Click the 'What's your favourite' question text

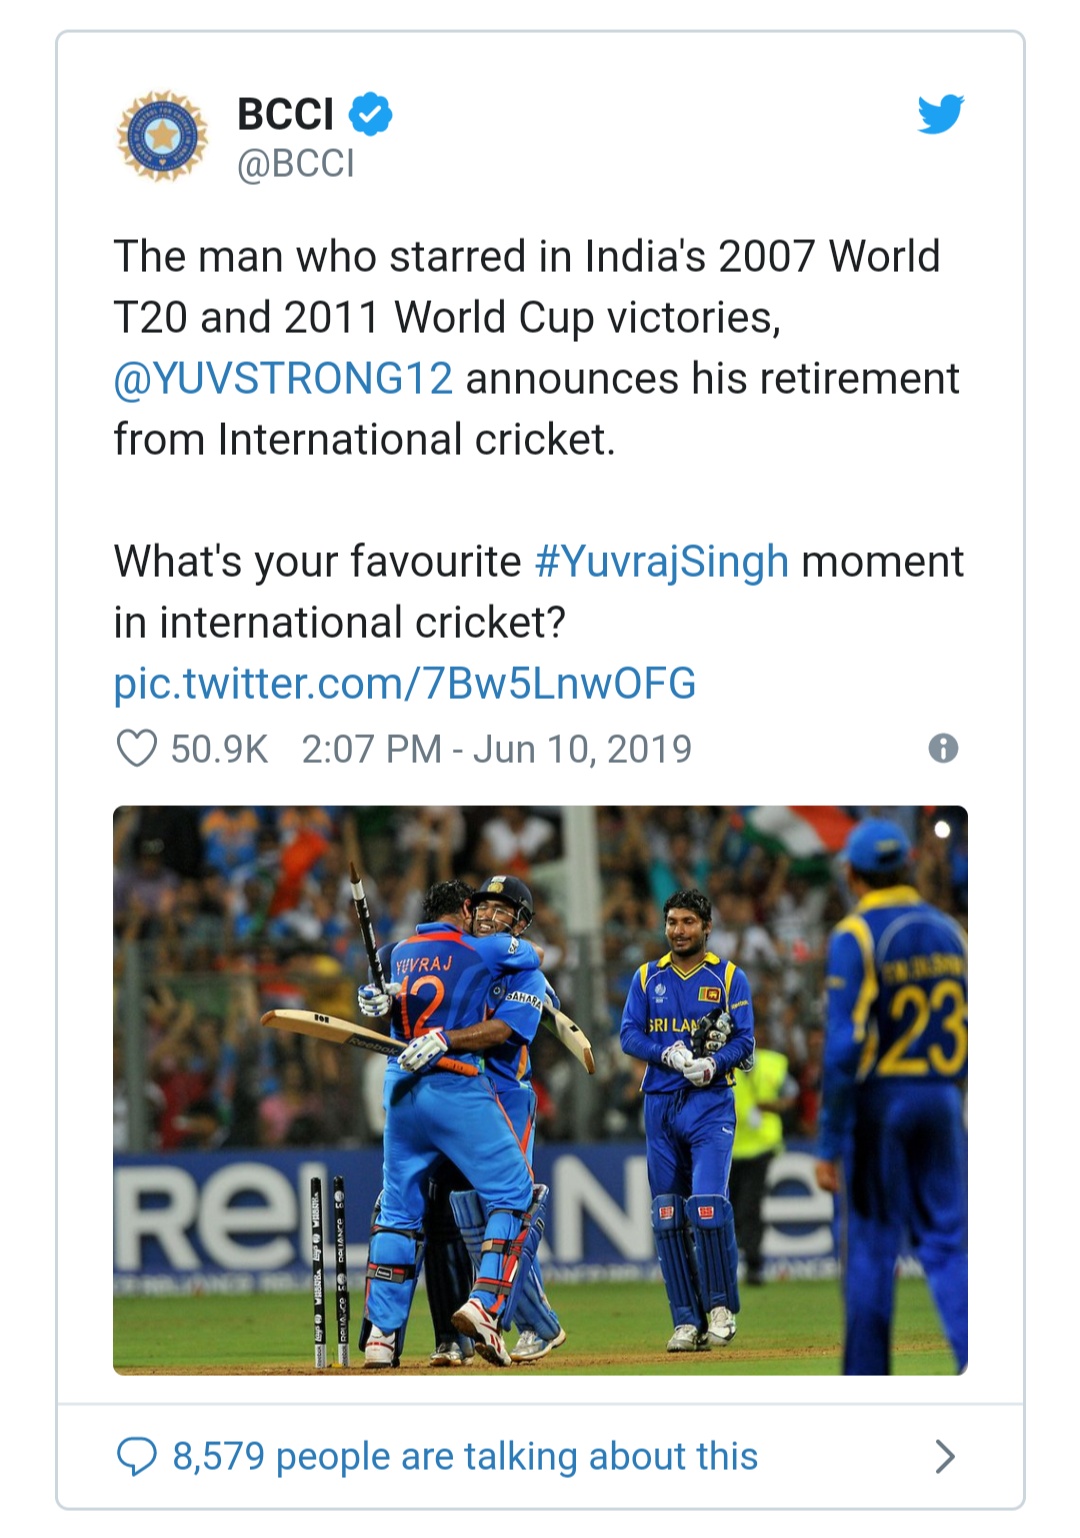pos(317,562)
